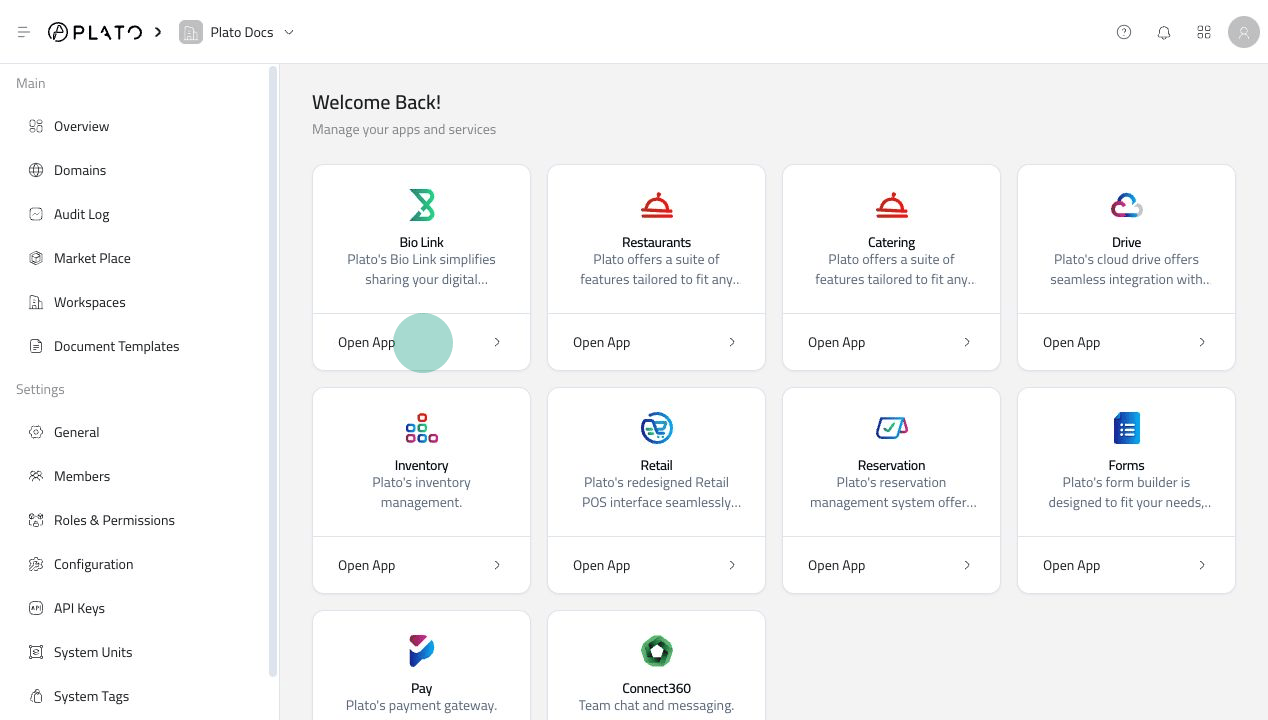The height and width of the screenshot is (720, 1268).
Task: Click the Members people icon
Action: [x=36, y=476]
